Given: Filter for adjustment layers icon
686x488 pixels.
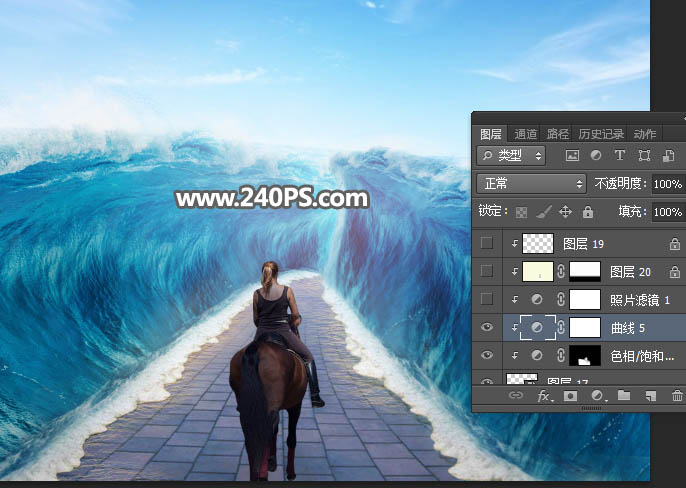Looking at the screenshot, I should (x=596, y=155).
